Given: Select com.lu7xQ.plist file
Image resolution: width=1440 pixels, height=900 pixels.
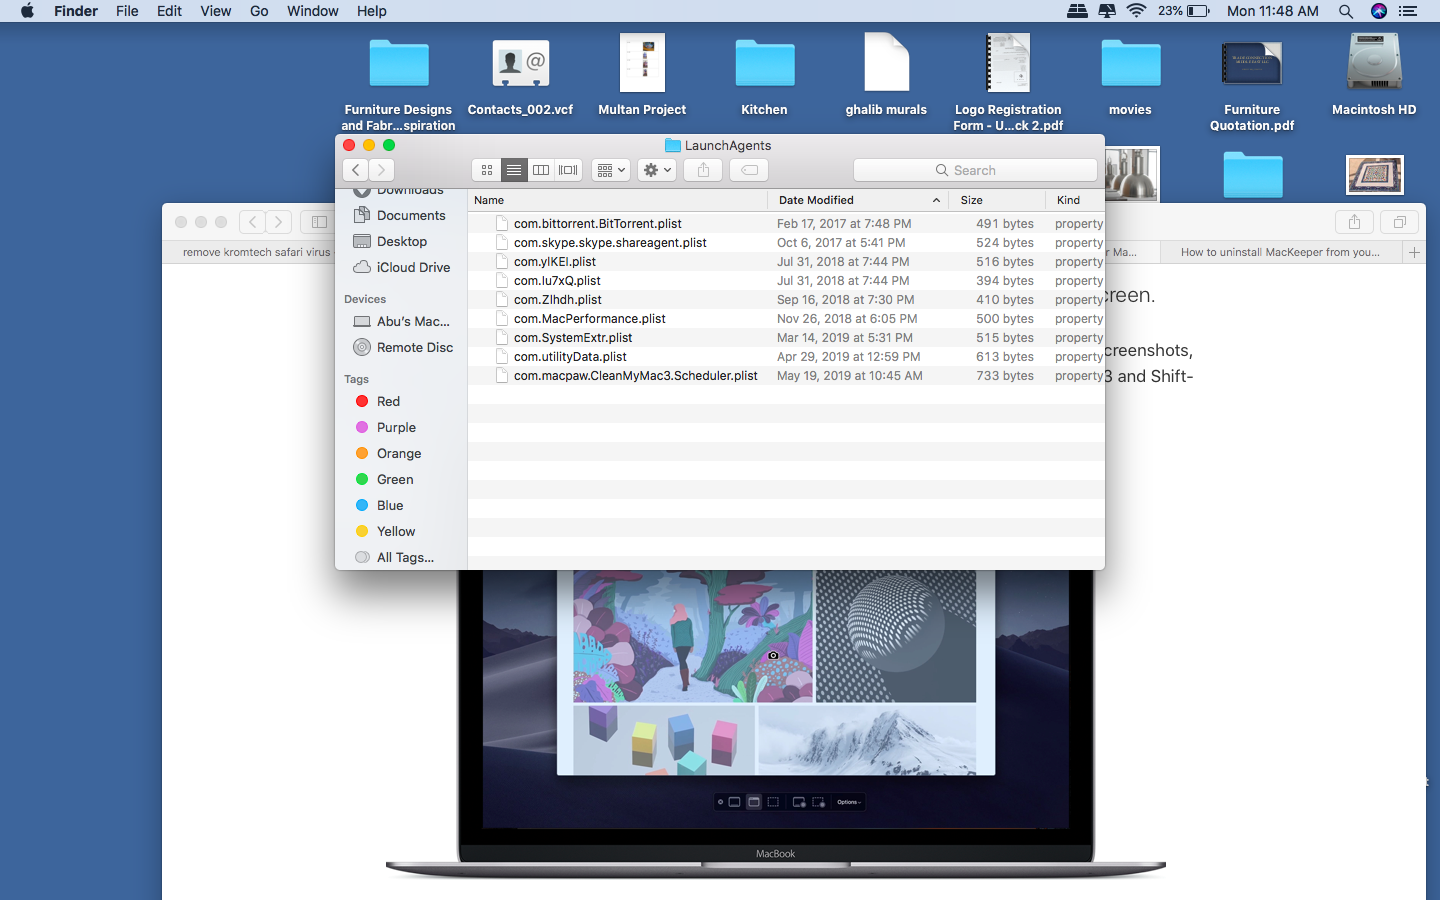Looking at the screenshot, I should [x=786, y=280].
